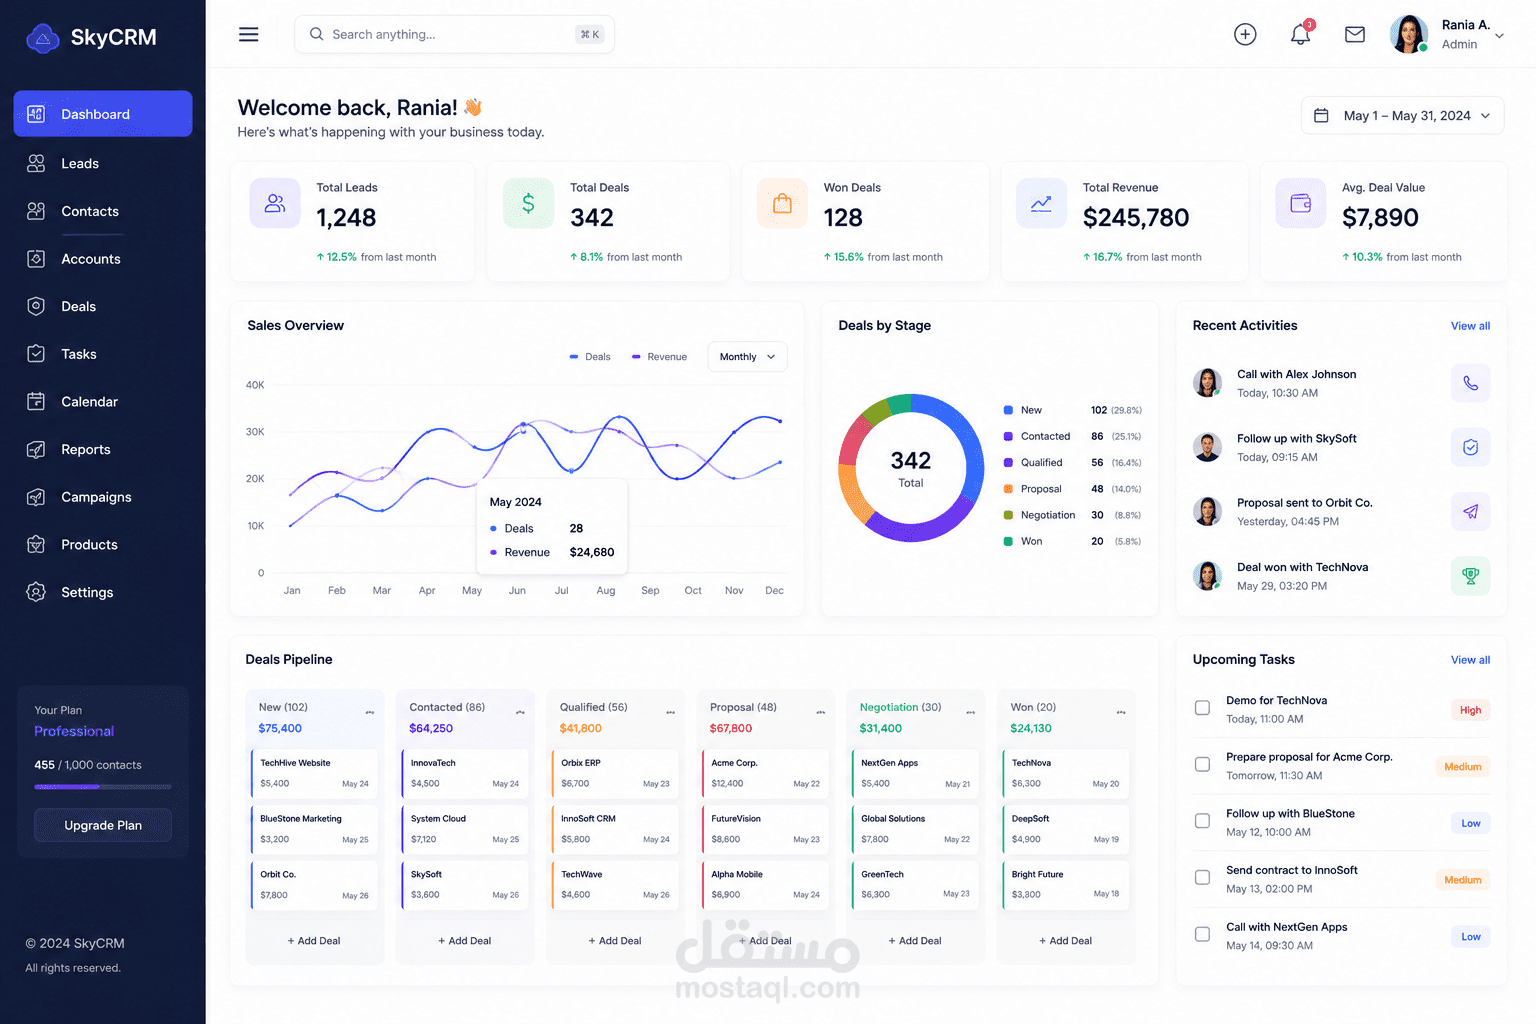Click the contacts usage progress bar
Image resolution: width=1536 pixels, height=1024 pixels.
click(103, 787)
